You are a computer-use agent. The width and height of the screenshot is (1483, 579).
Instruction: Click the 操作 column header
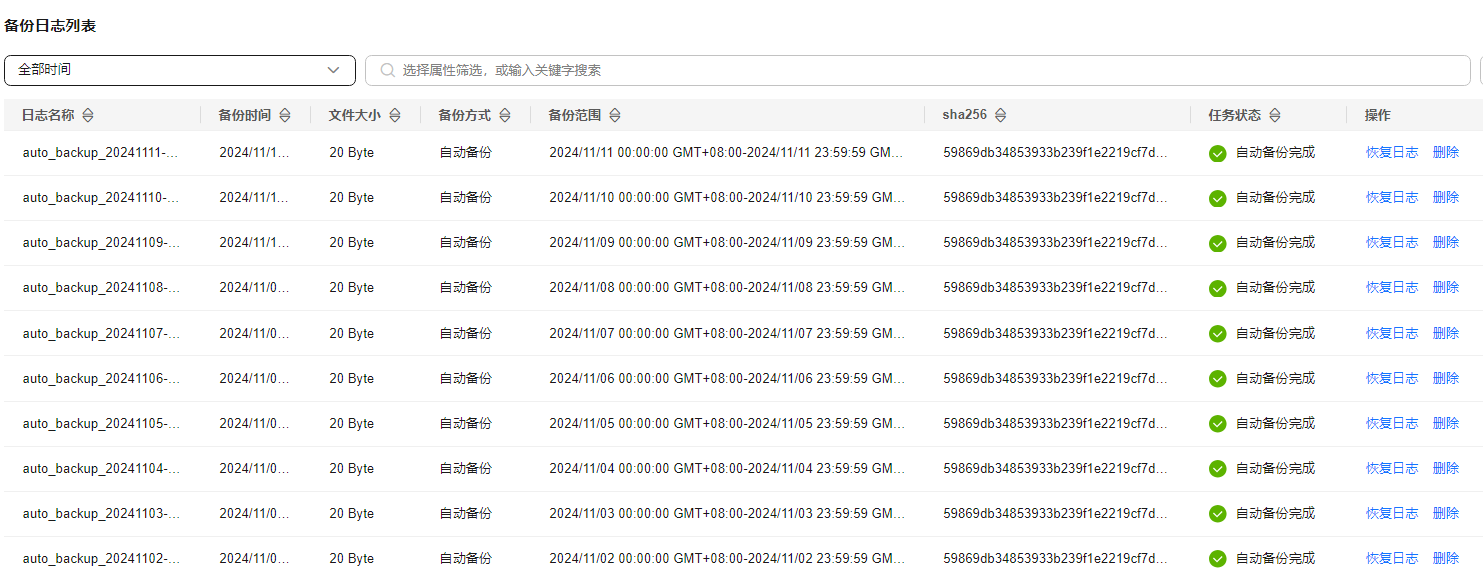tap(1378, 115)
